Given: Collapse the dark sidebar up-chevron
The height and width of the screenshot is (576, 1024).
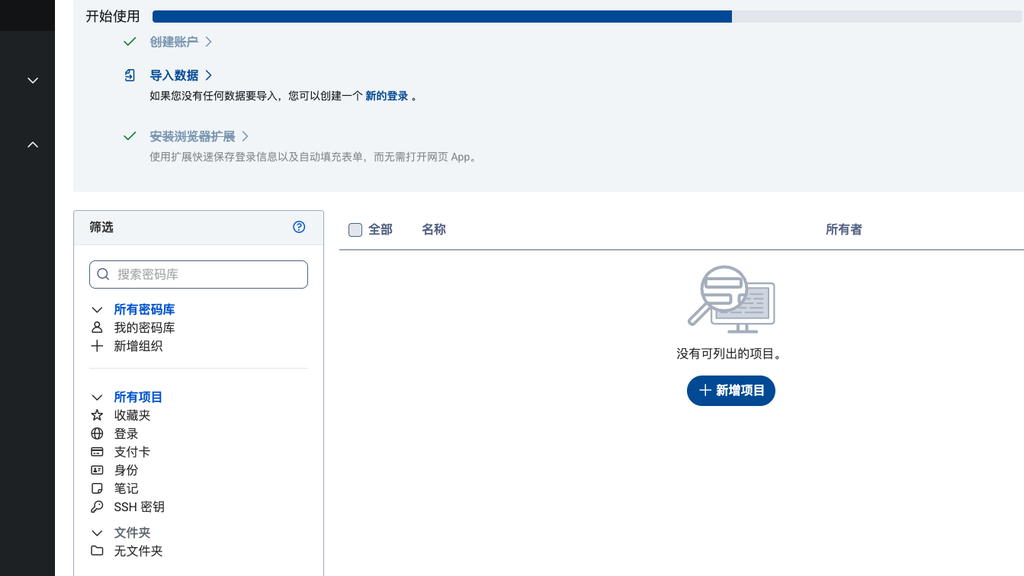Looking at the screenshot, I should pyautogui.click(x=33, y=144).
